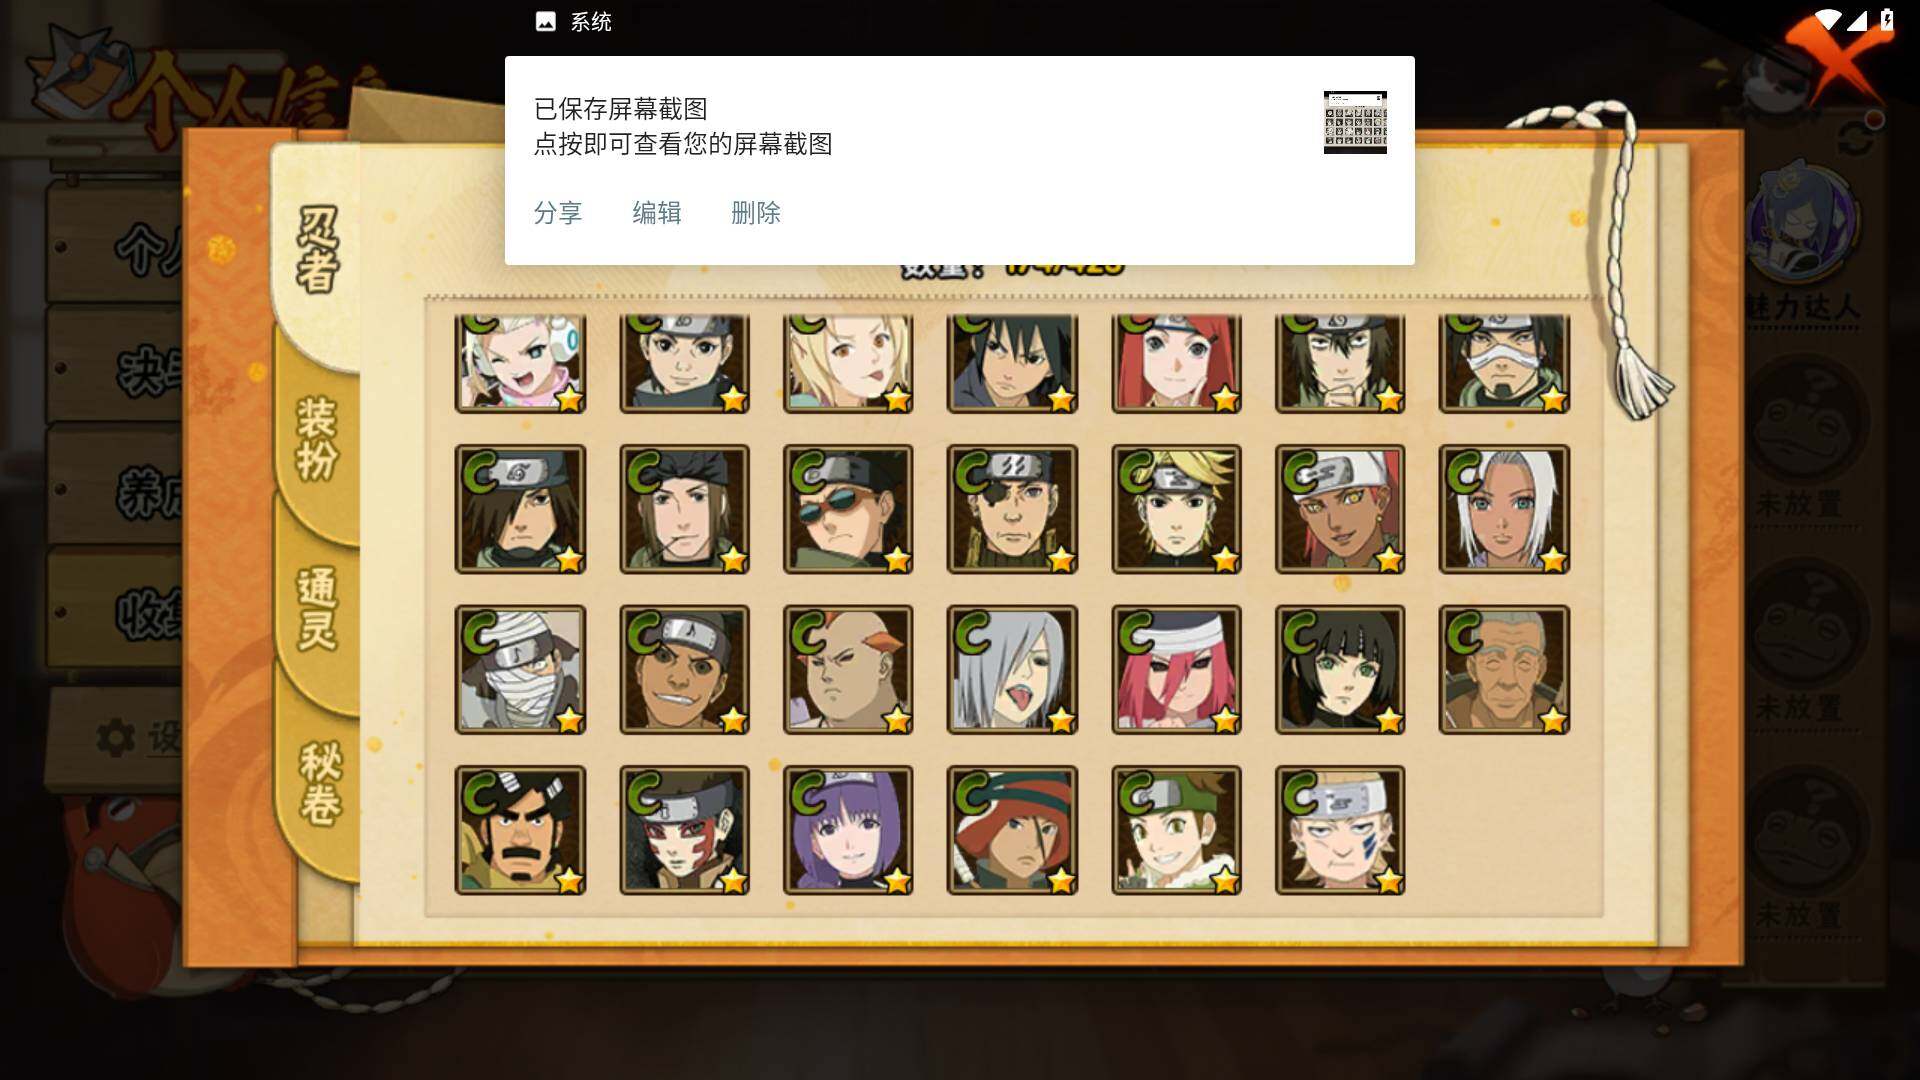Pick the white-haired female ninja portrait
This screenshot has width=1920, height=1080.
[1504, 509]
